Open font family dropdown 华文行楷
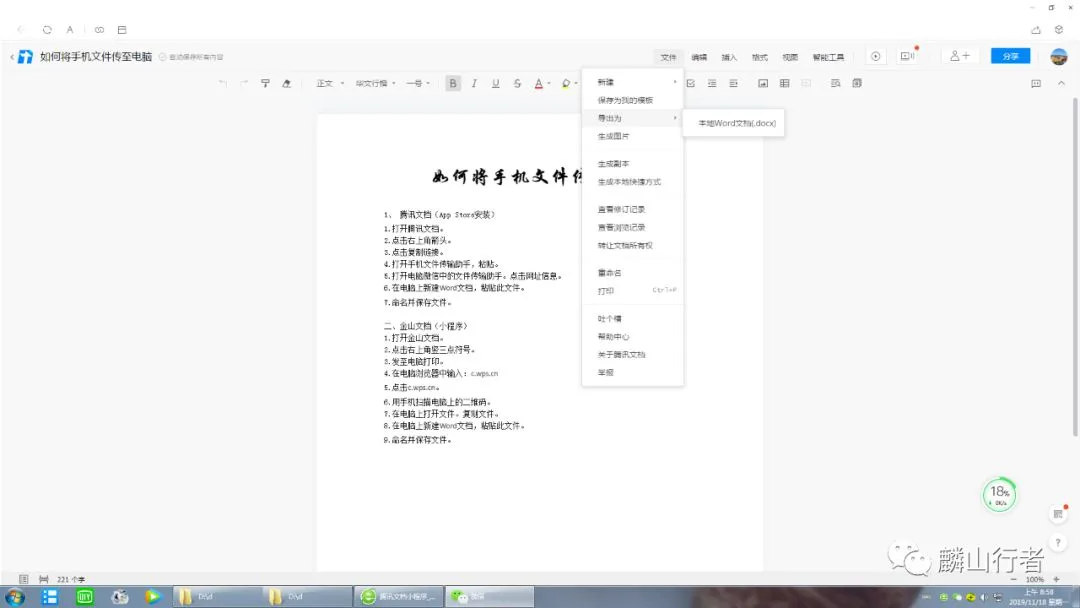 (x=375, y=83)
